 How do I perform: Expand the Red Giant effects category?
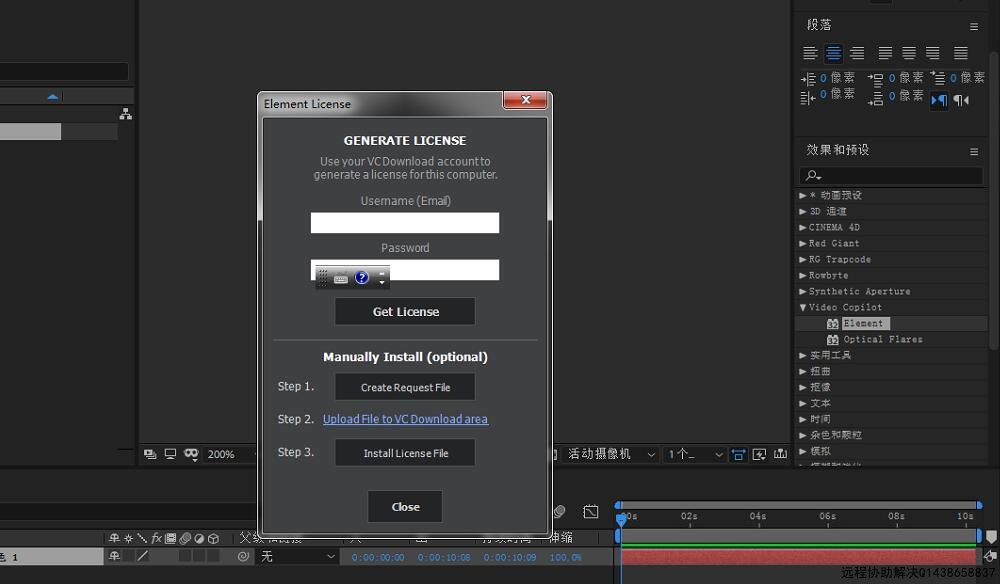[x=803, y=243]
